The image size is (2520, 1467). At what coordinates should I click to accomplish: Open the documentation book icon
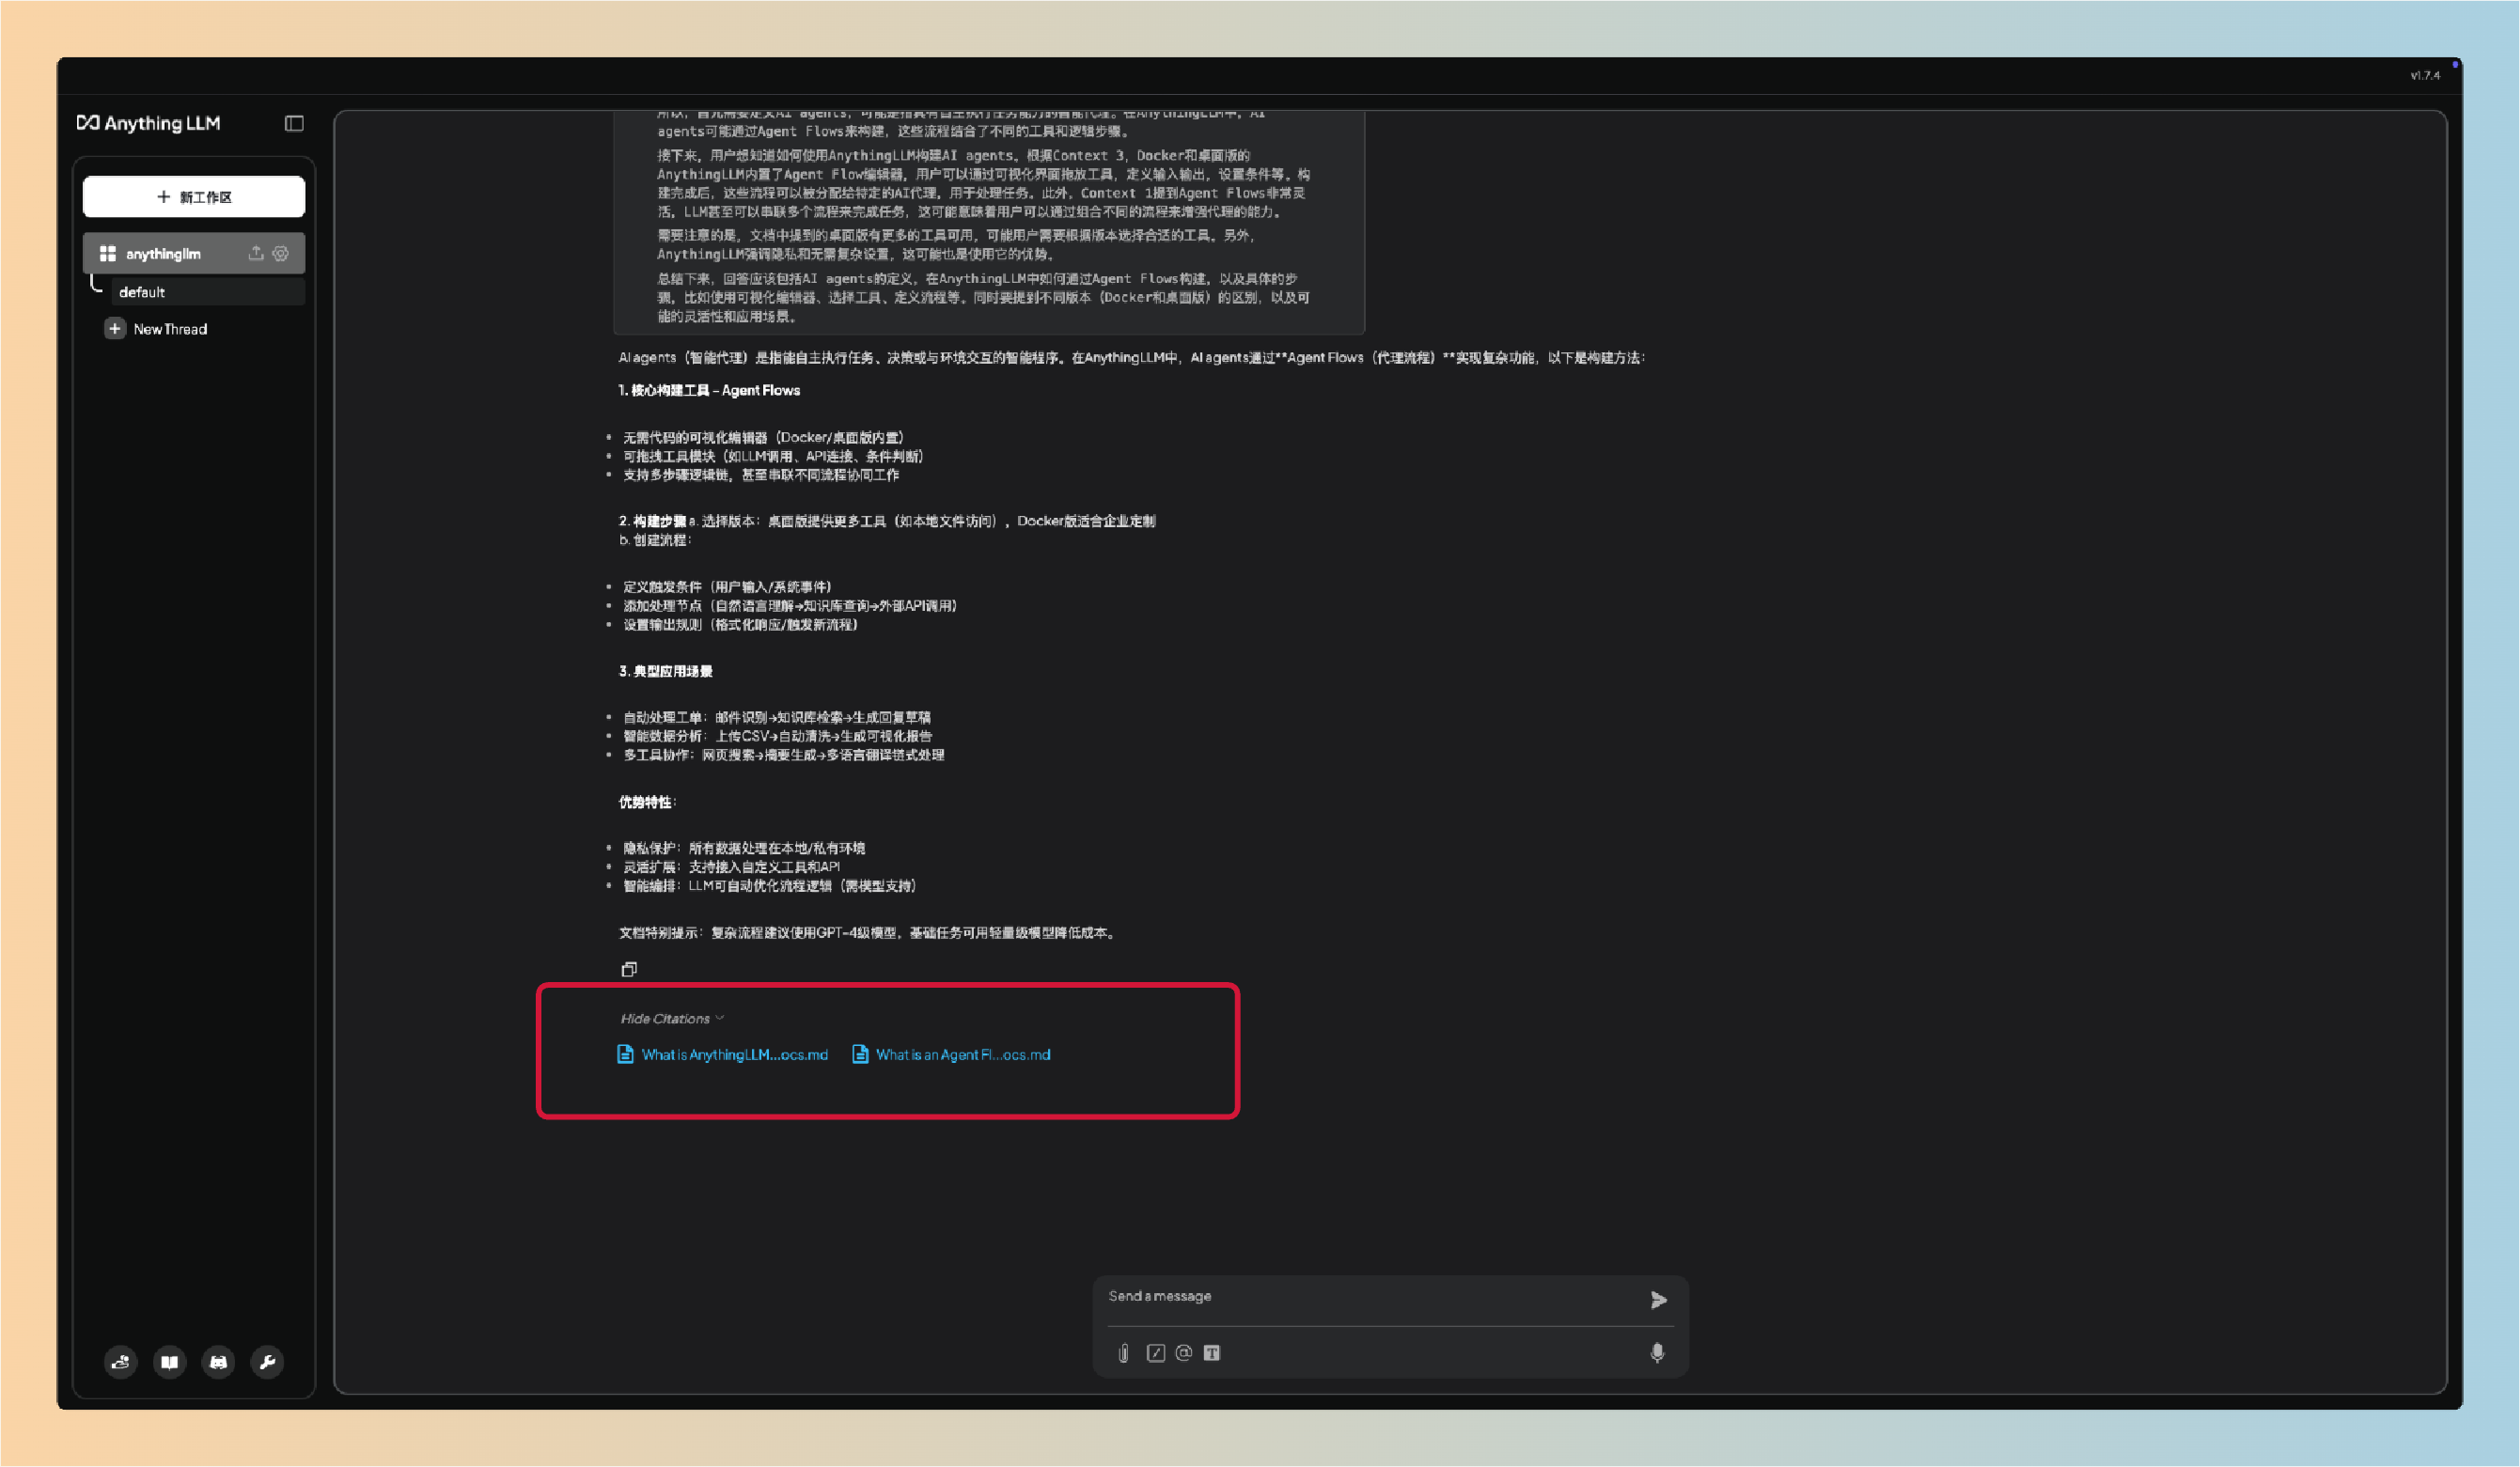170,1362
